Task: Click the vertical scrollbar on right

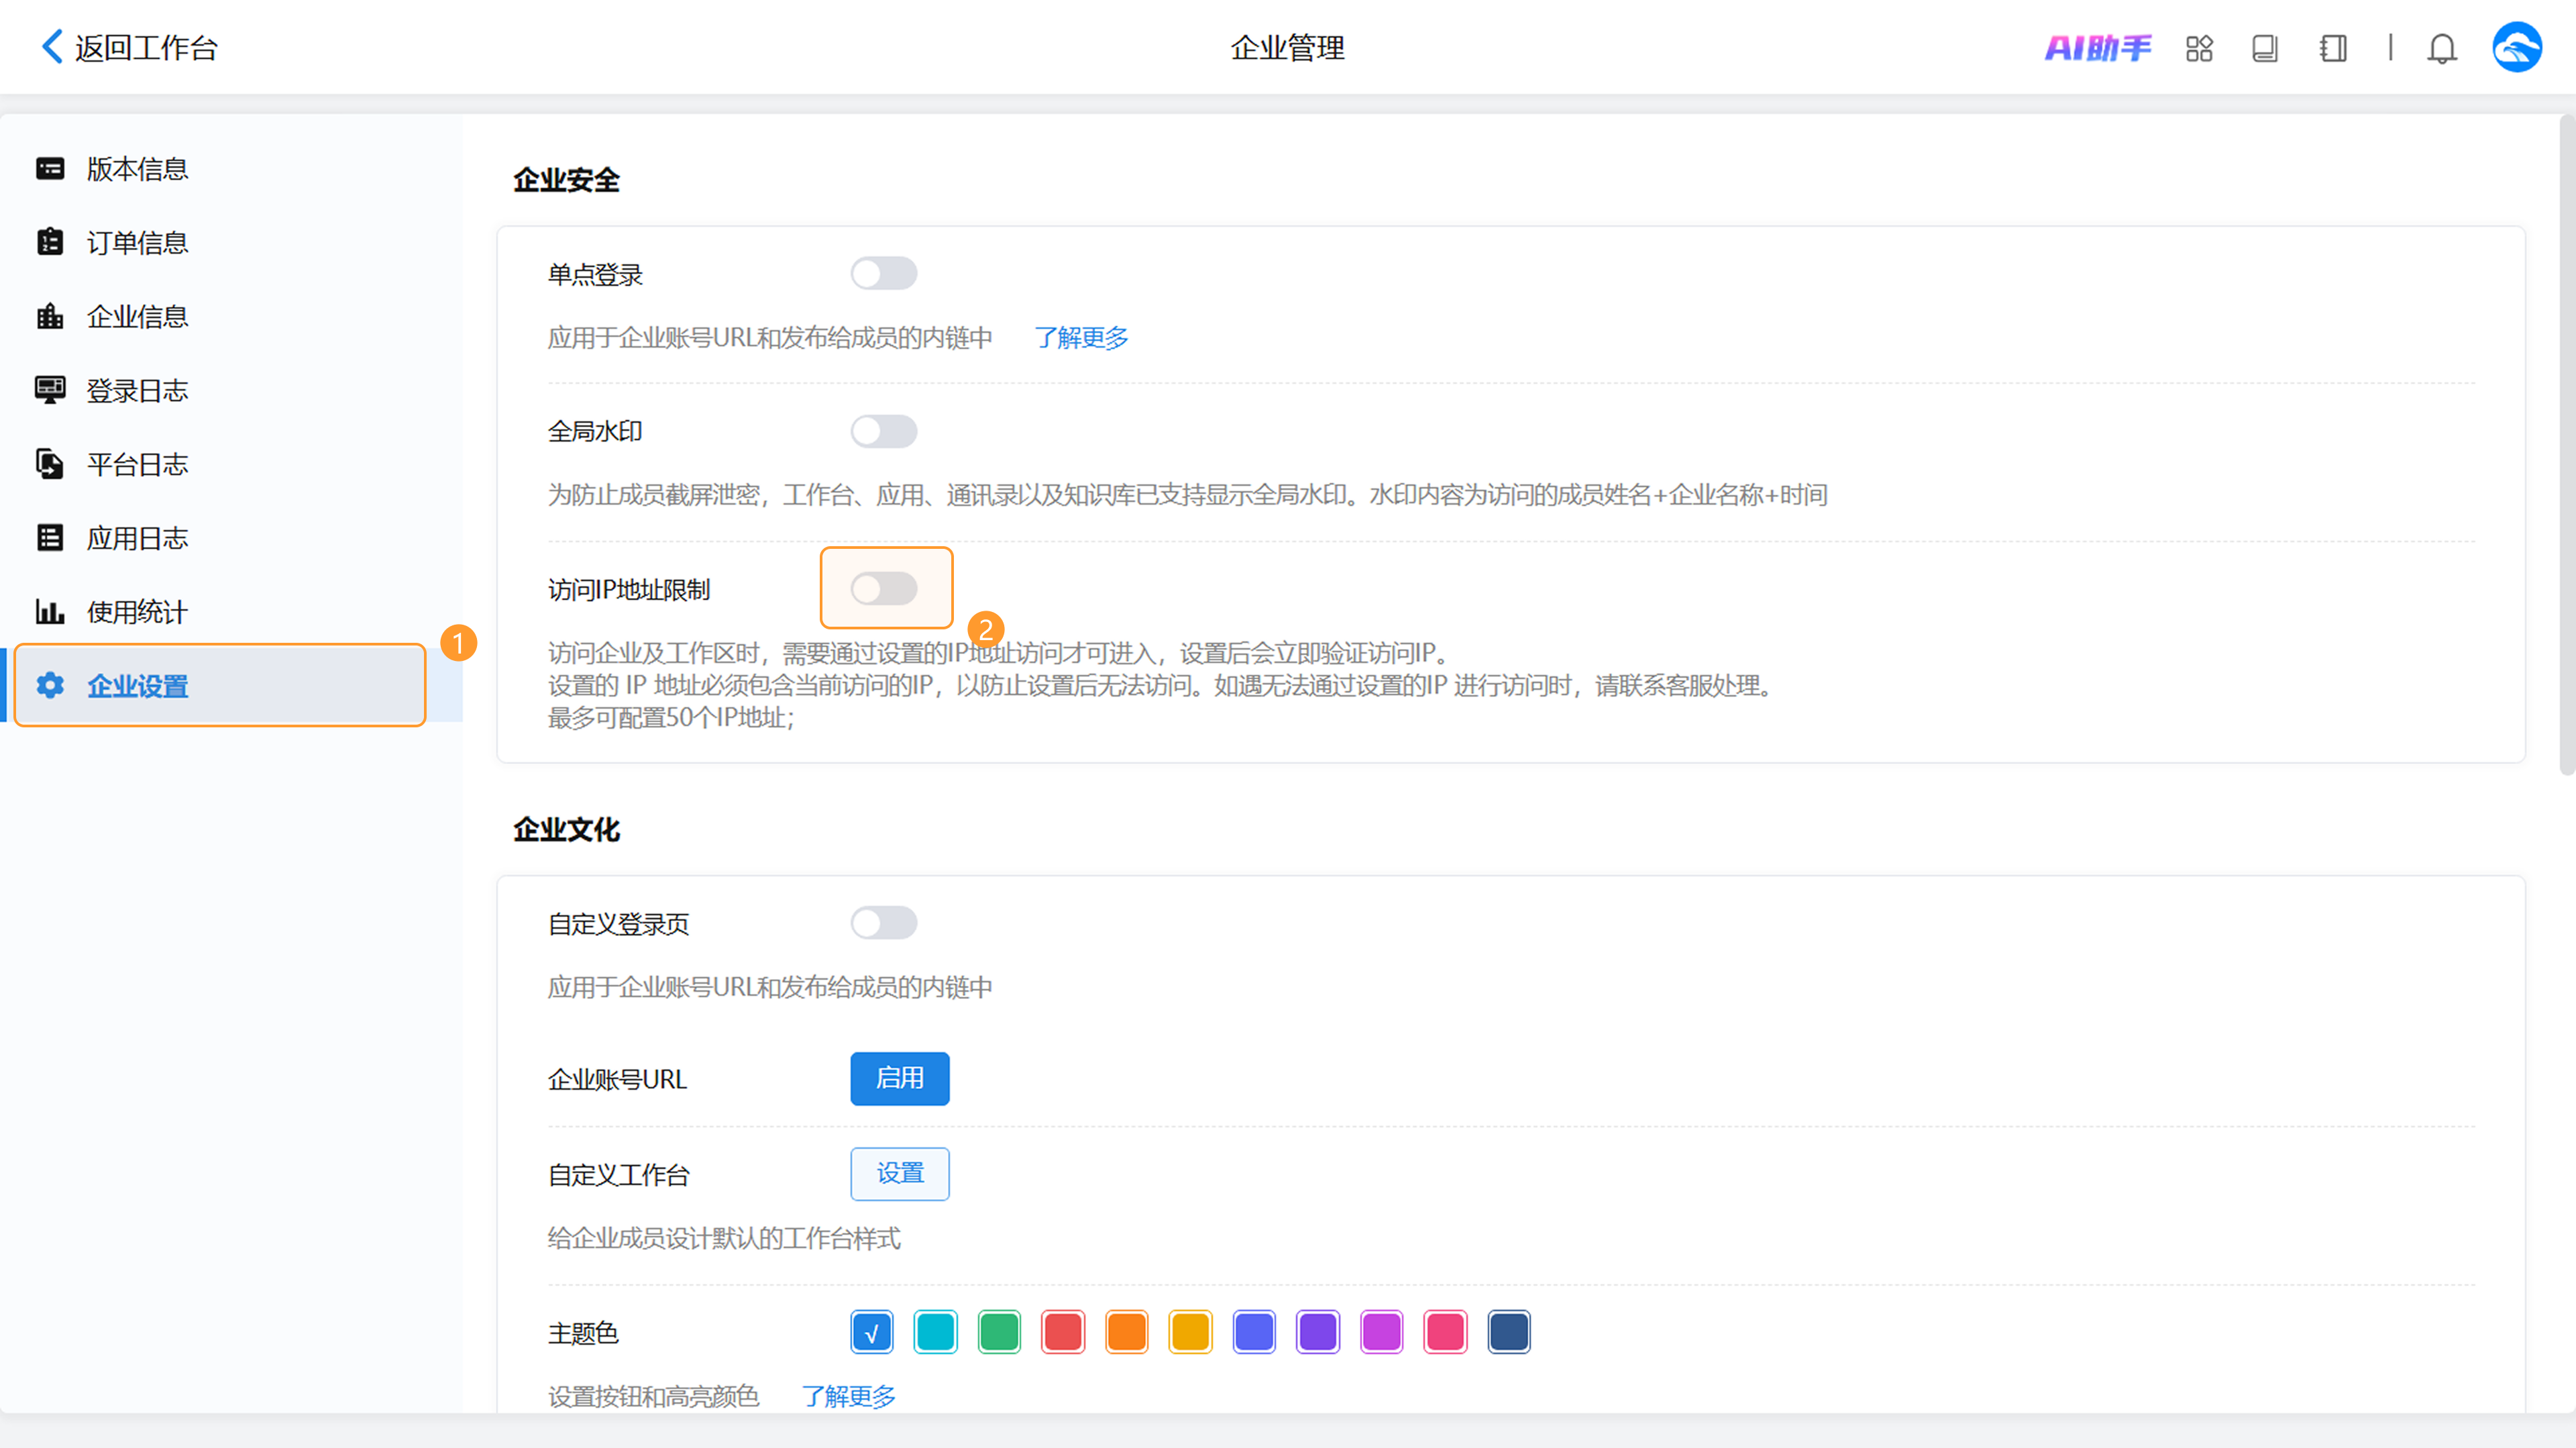Action: click(x=2567, y=445)
